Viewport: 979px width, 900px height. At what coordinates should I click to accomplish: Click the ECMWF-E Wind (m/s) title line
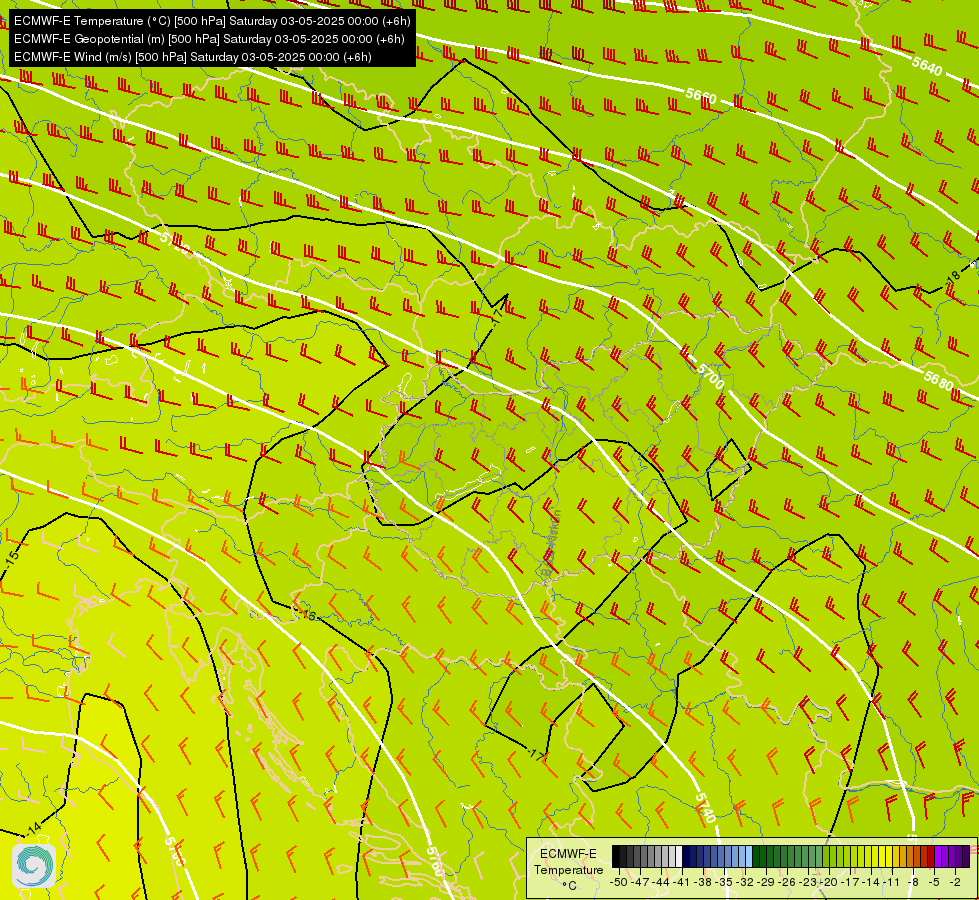(192, 57)
